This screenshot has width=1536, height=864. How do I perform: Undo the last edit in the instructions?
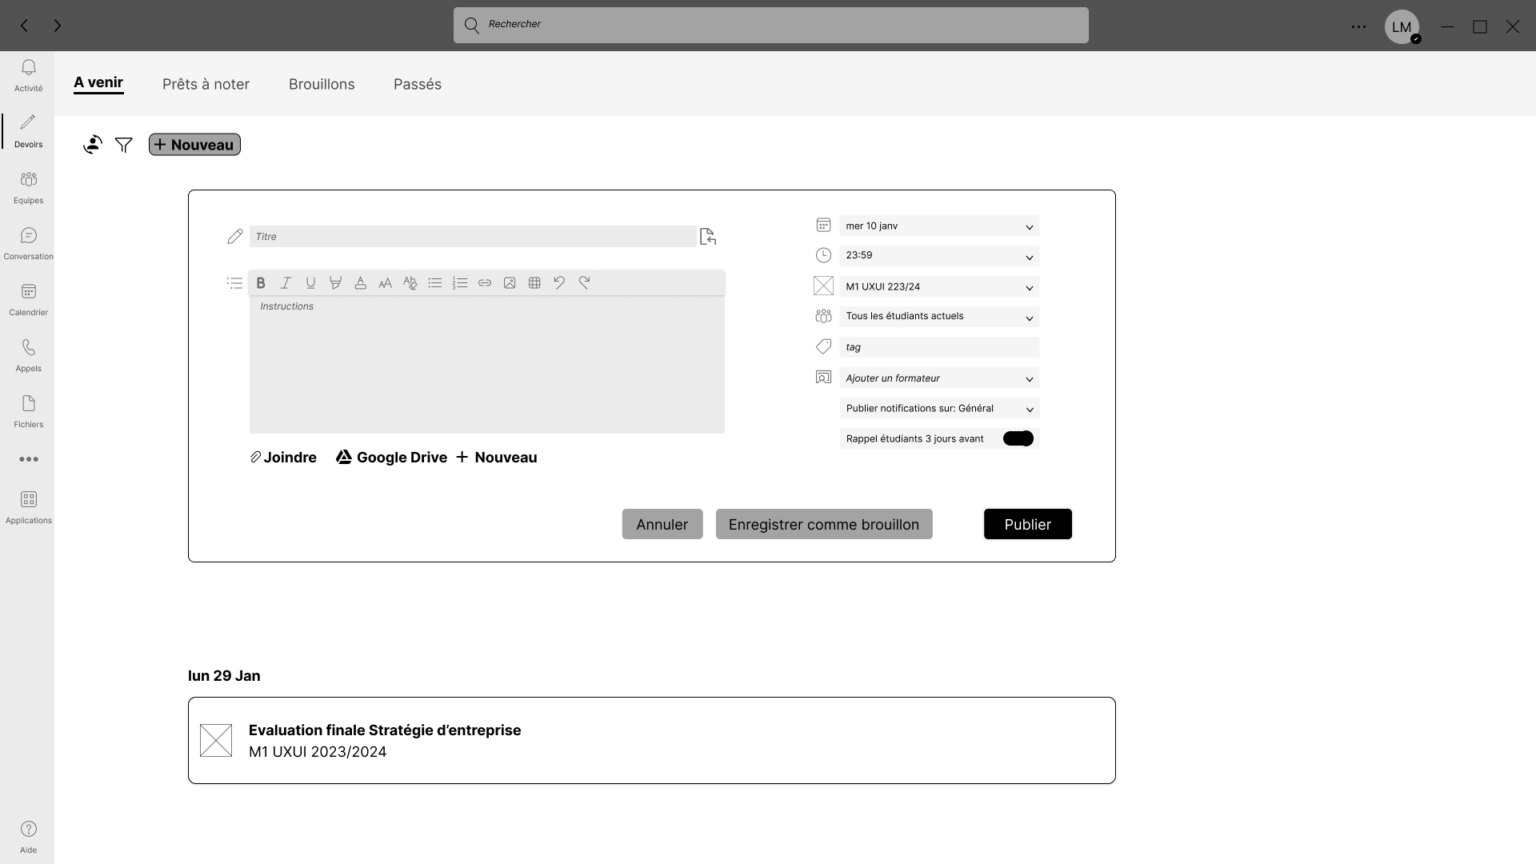click(x=559, y=283)
